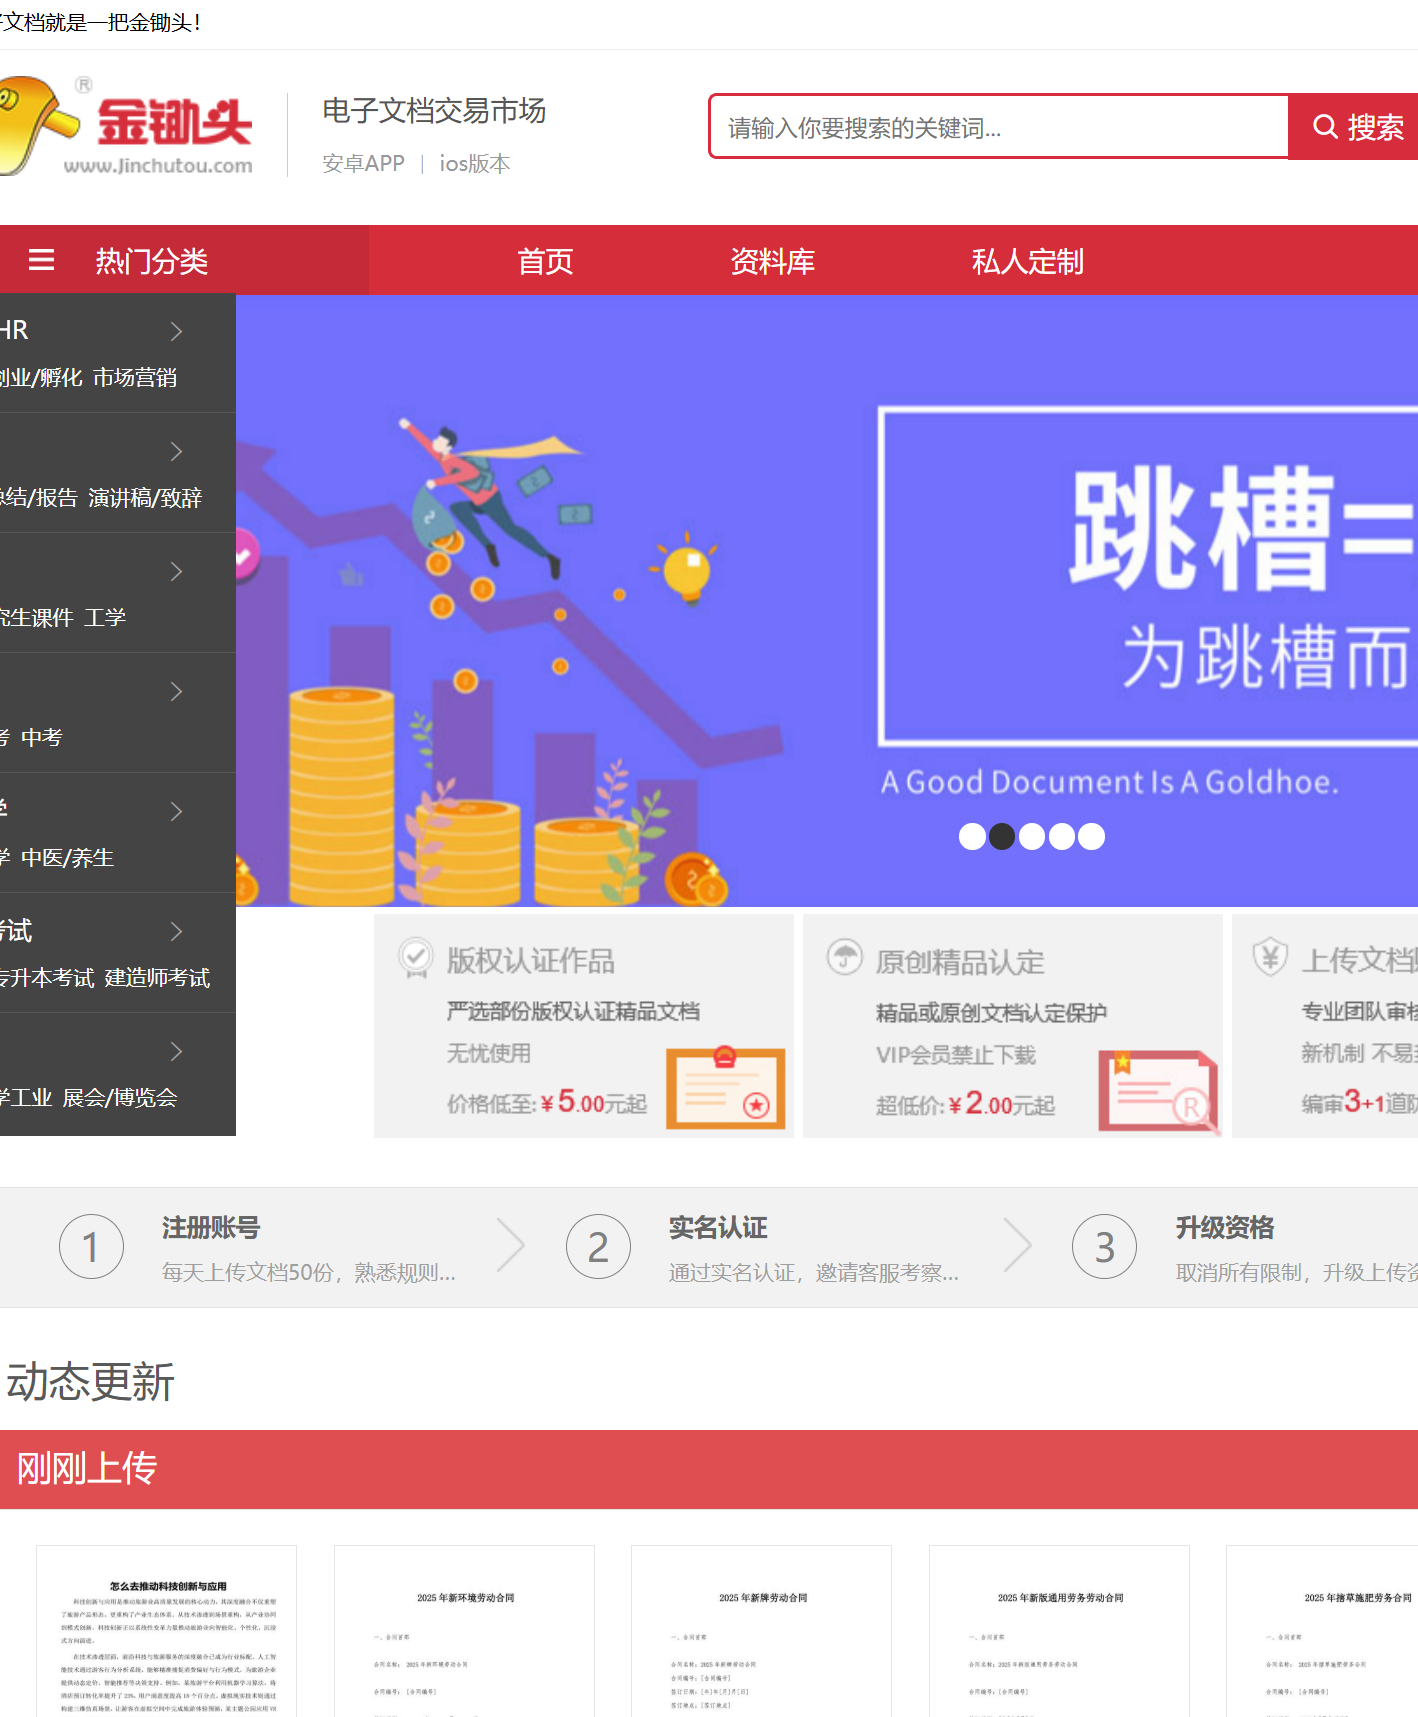Open the 原创精品认定 card title
Screen dimensions: 1418x1717
(960, 961)
